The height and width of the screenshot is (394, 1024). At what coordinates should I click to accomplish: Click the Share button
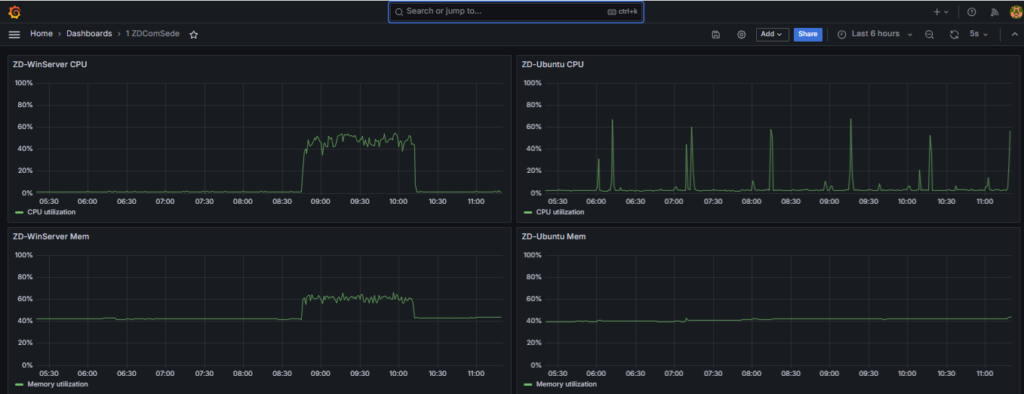pyautogui.click(x=808, y=34)
